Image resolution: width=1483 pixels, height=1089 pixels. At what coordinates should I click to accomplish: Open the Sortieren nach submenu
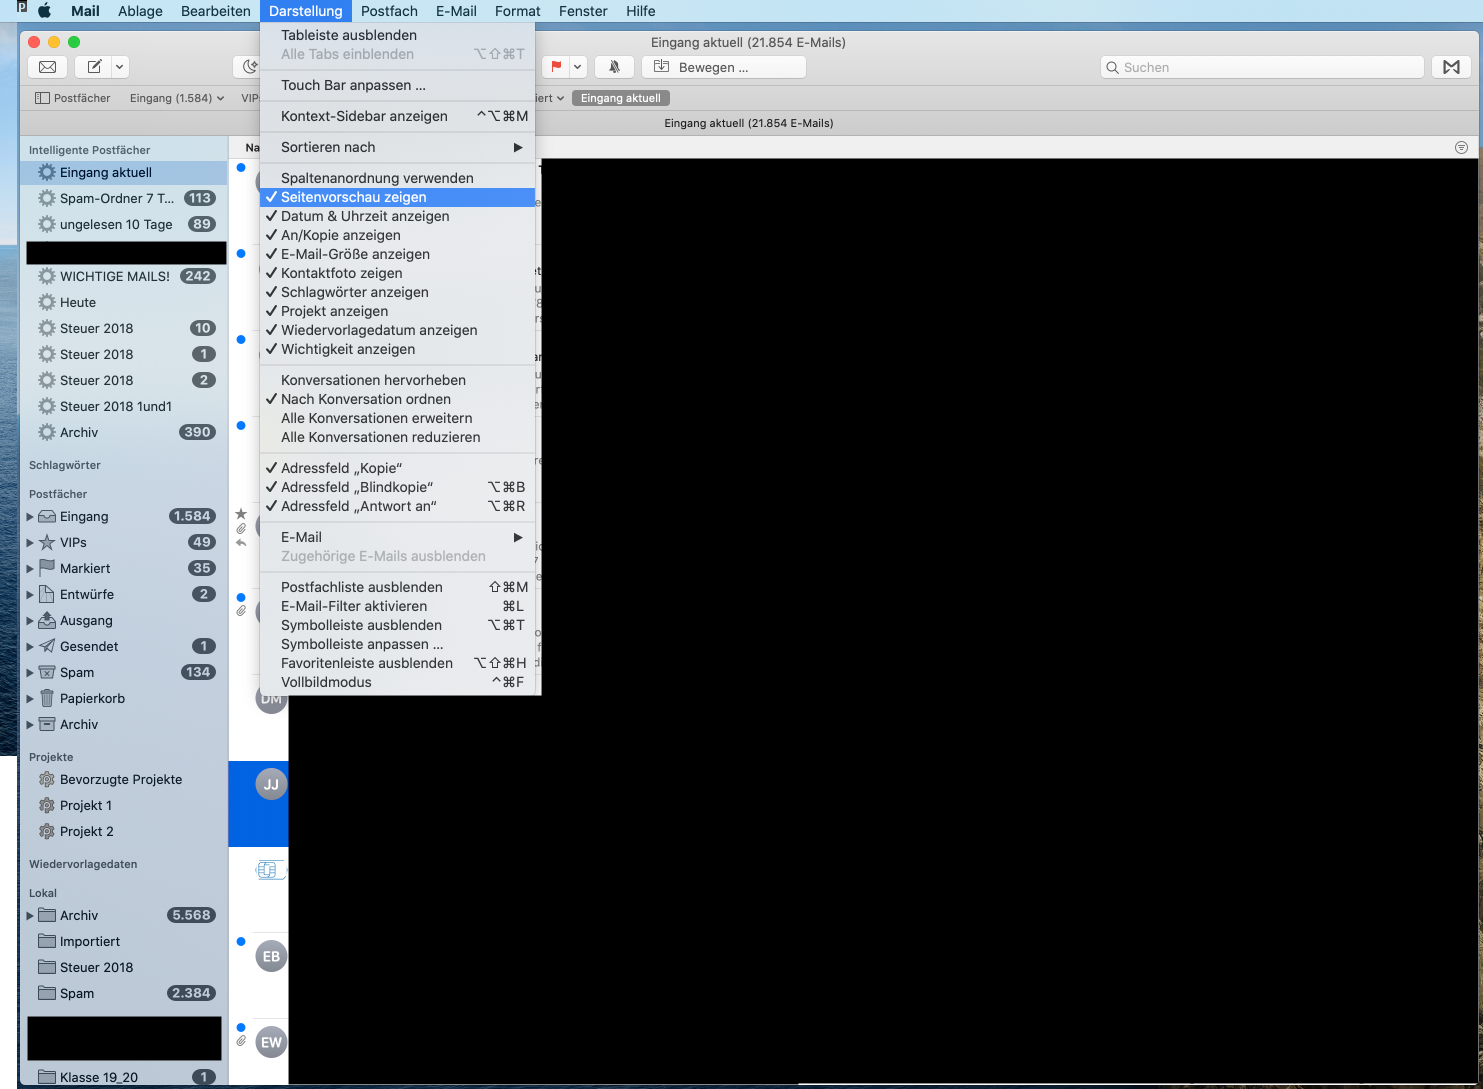pos(398,147)
